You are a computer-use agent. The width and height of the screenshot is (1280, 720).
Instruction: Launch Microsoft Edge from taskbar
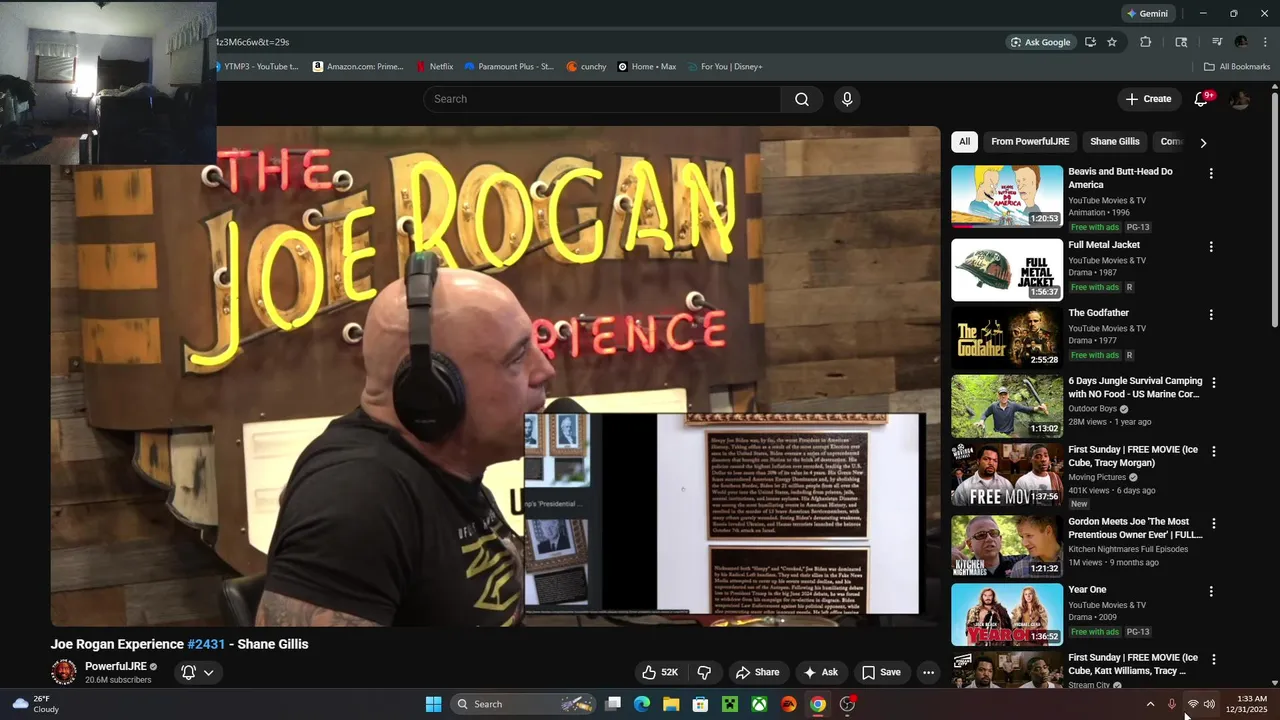click(642, 704)
